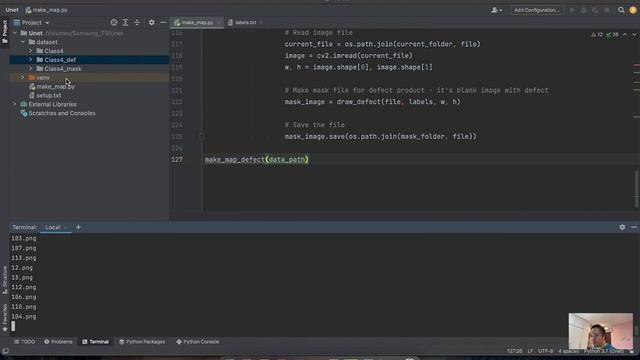Viewport: 640px width, 360px height.
Task: Click the red error stripe mark
Action: coord(636,65)
